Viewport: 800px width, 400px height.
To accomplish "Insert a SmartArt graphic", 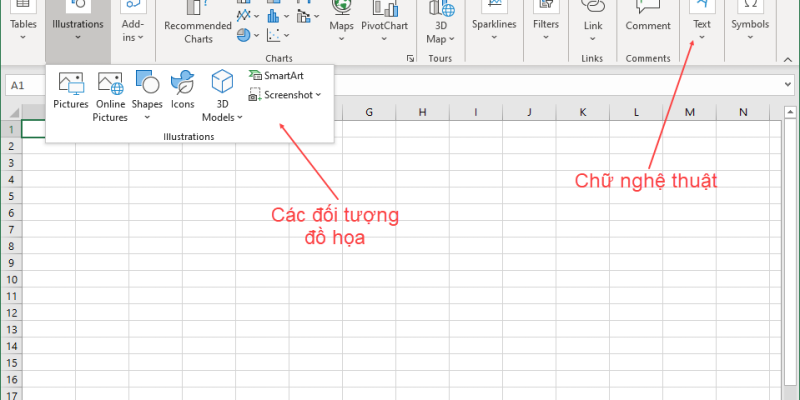I will point(277,76).
